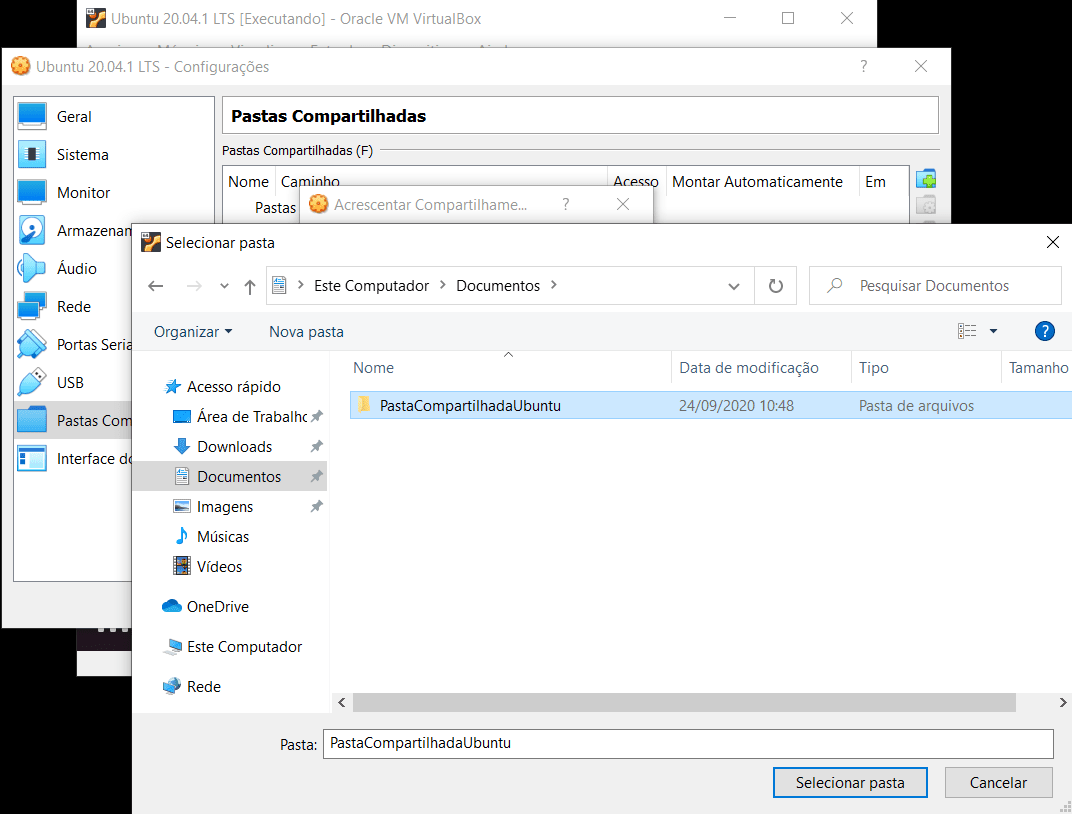The image size is (1072, 814).
Task: Open Músicas folder in navigation pane
Action: pyautogui.click(x=223, y=537)
